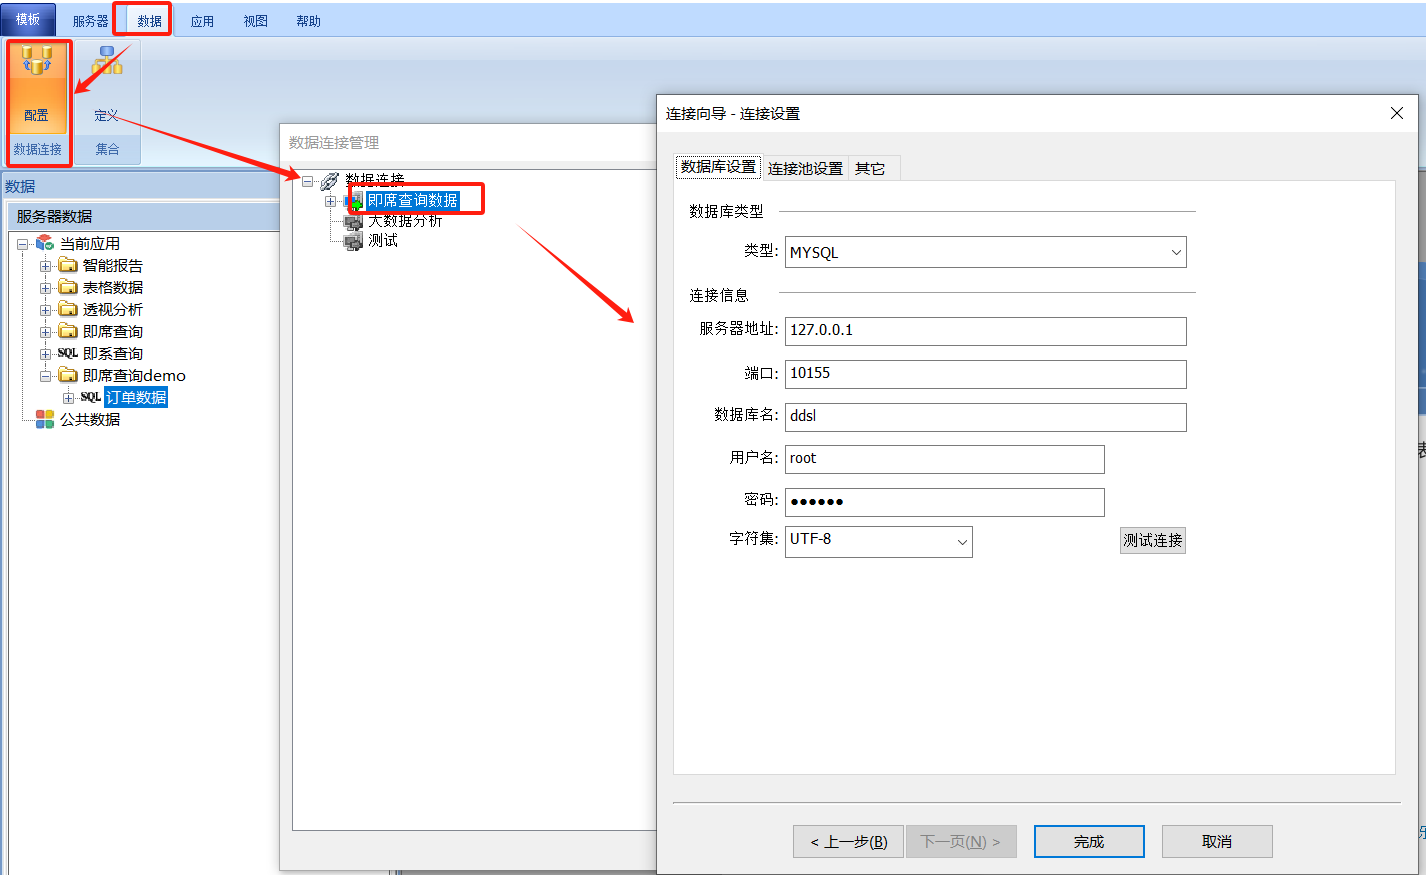This screenshot has height=875, width=1426.
Task: Focus the 密码 password field
Action: (x=945, y=502)
